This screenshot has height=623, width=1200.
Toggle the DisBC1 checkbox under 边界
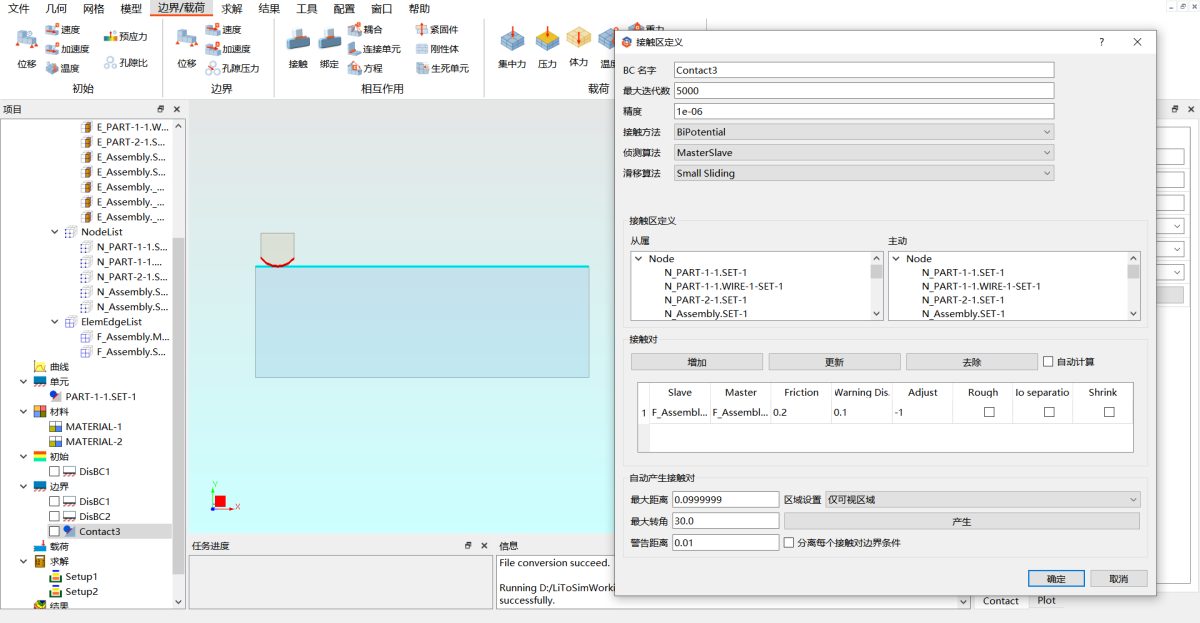(x=55, y=502)
